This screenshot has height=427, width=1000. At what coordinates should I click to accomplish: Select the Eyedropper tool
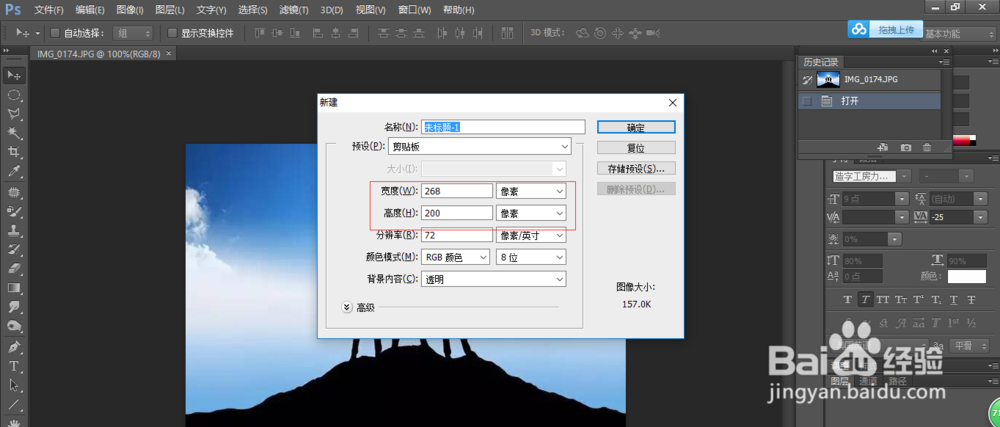[14, 171]
